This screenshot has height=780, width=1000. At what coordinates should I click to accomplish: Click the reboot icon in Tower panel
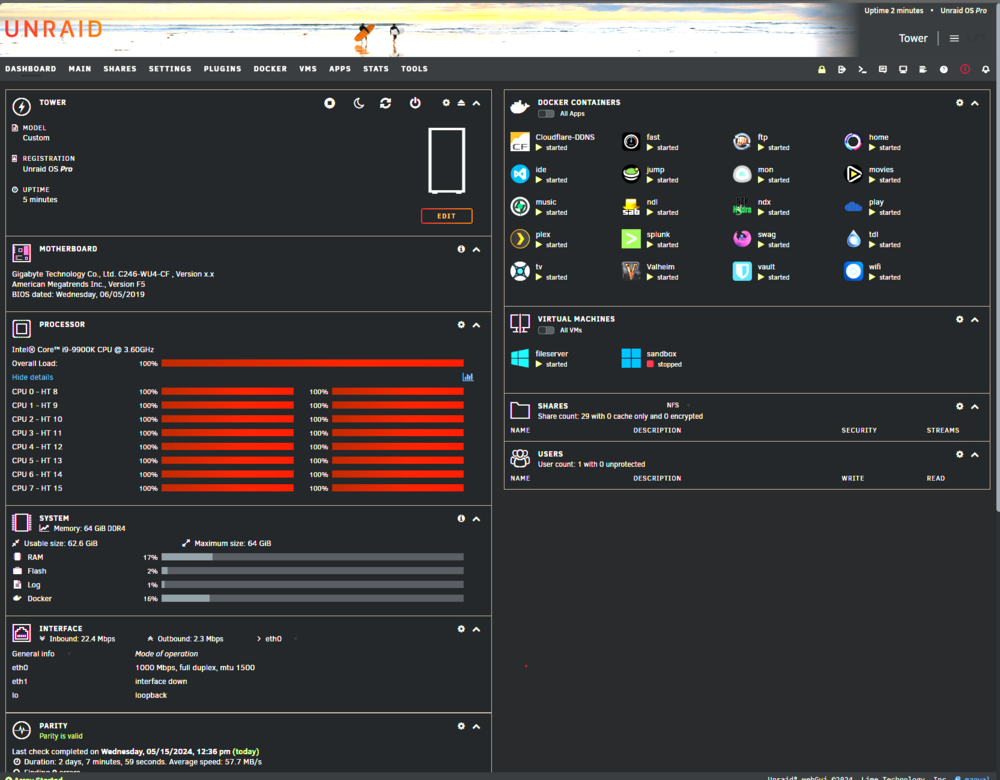(x=385, y=103)
